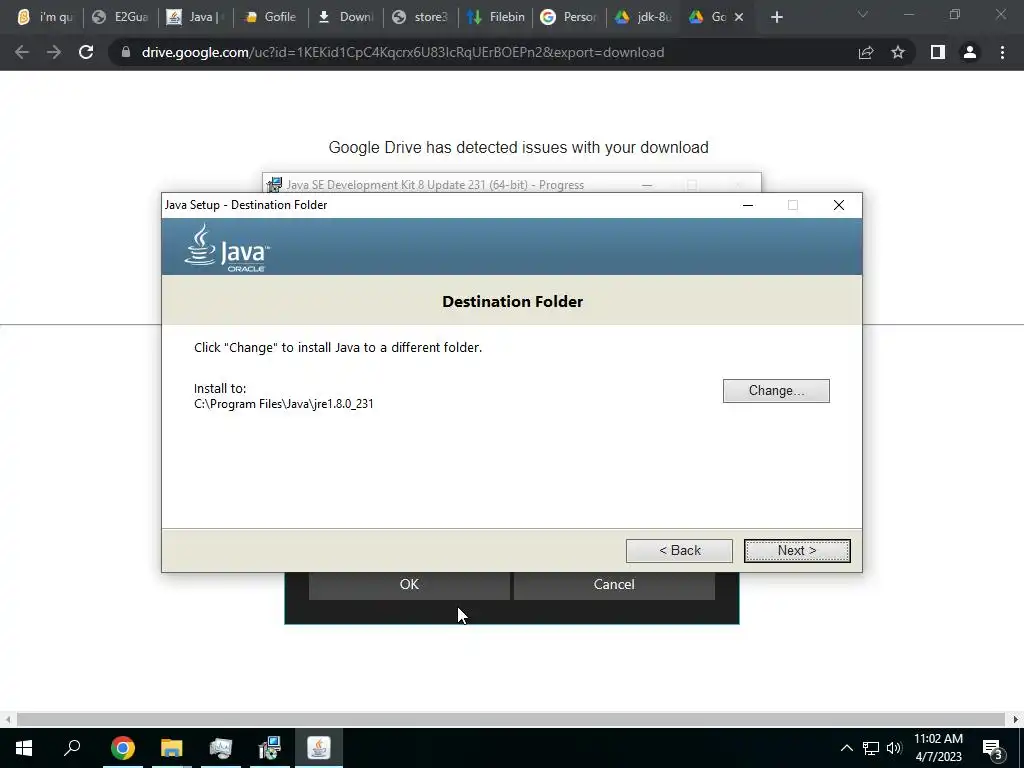Screen dimensions: 1024x768
Task: Click the install path C:\Program Files\Java\jre1.8.0_231
Action: tap(284, 404)
